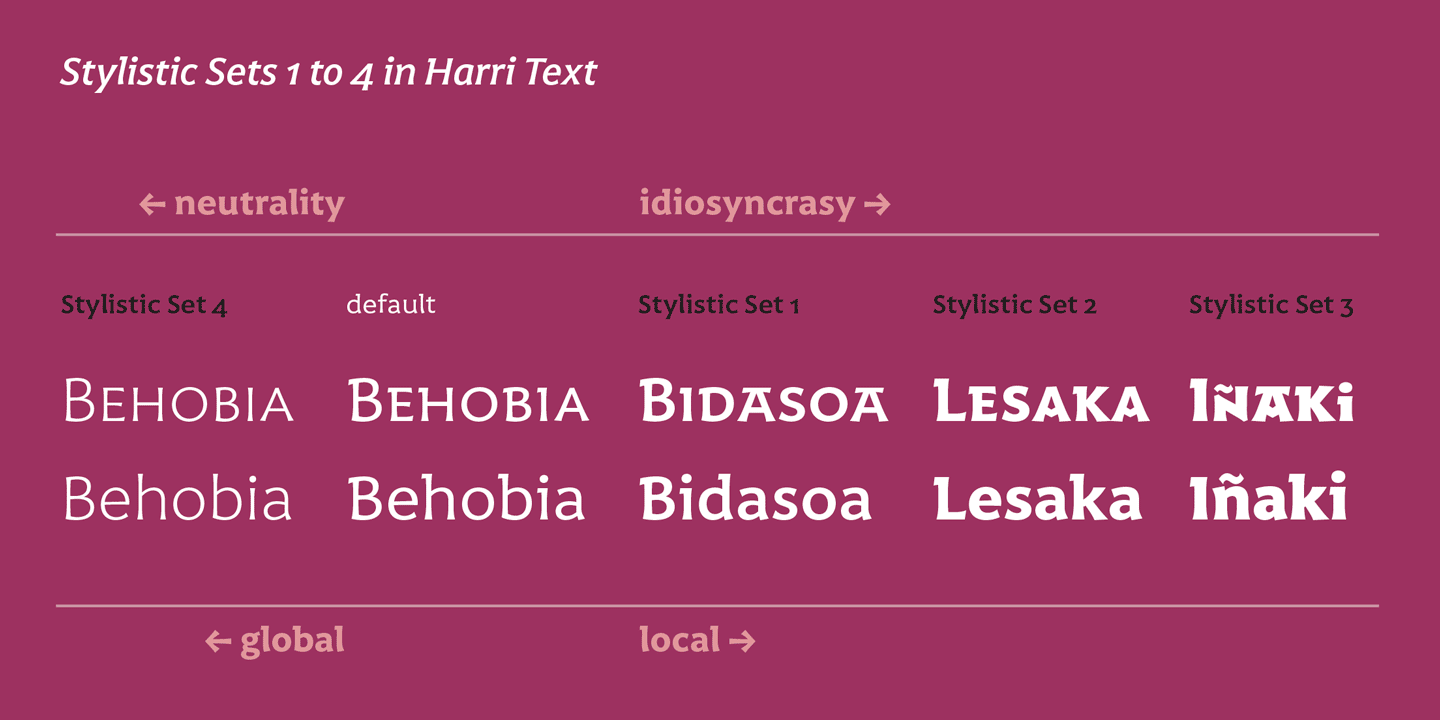Select the default label
1440x720 pixels.
click(391, 304)
